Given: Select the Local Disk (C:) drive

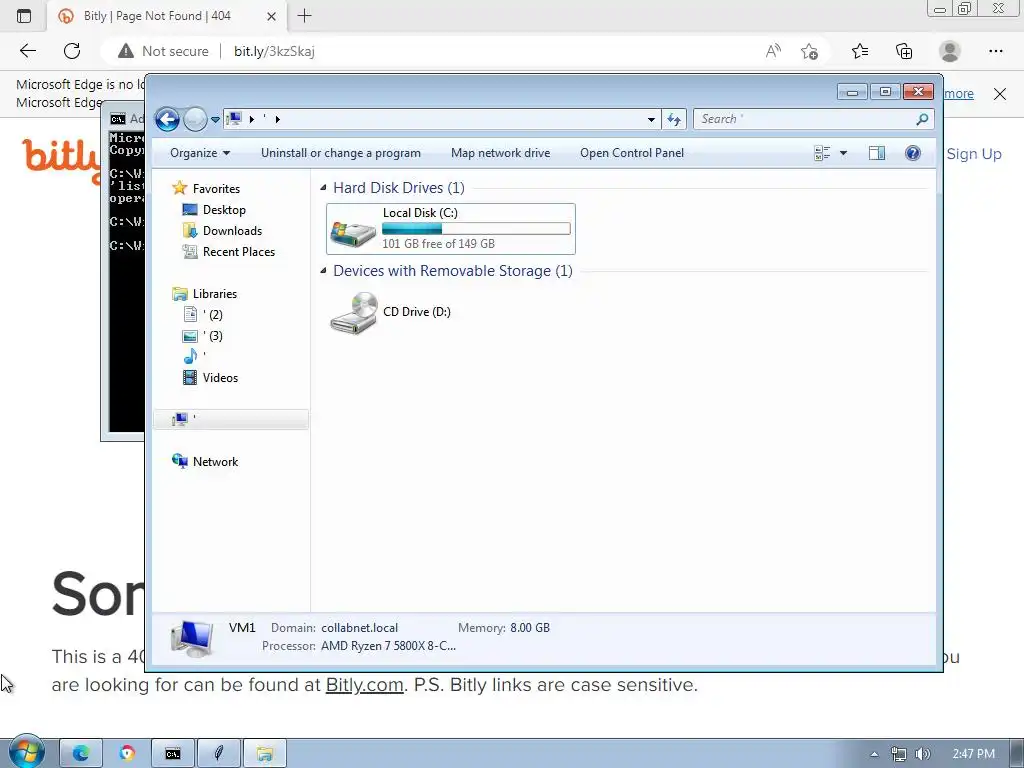Looking at the screenshot, I should click(451, 229).
